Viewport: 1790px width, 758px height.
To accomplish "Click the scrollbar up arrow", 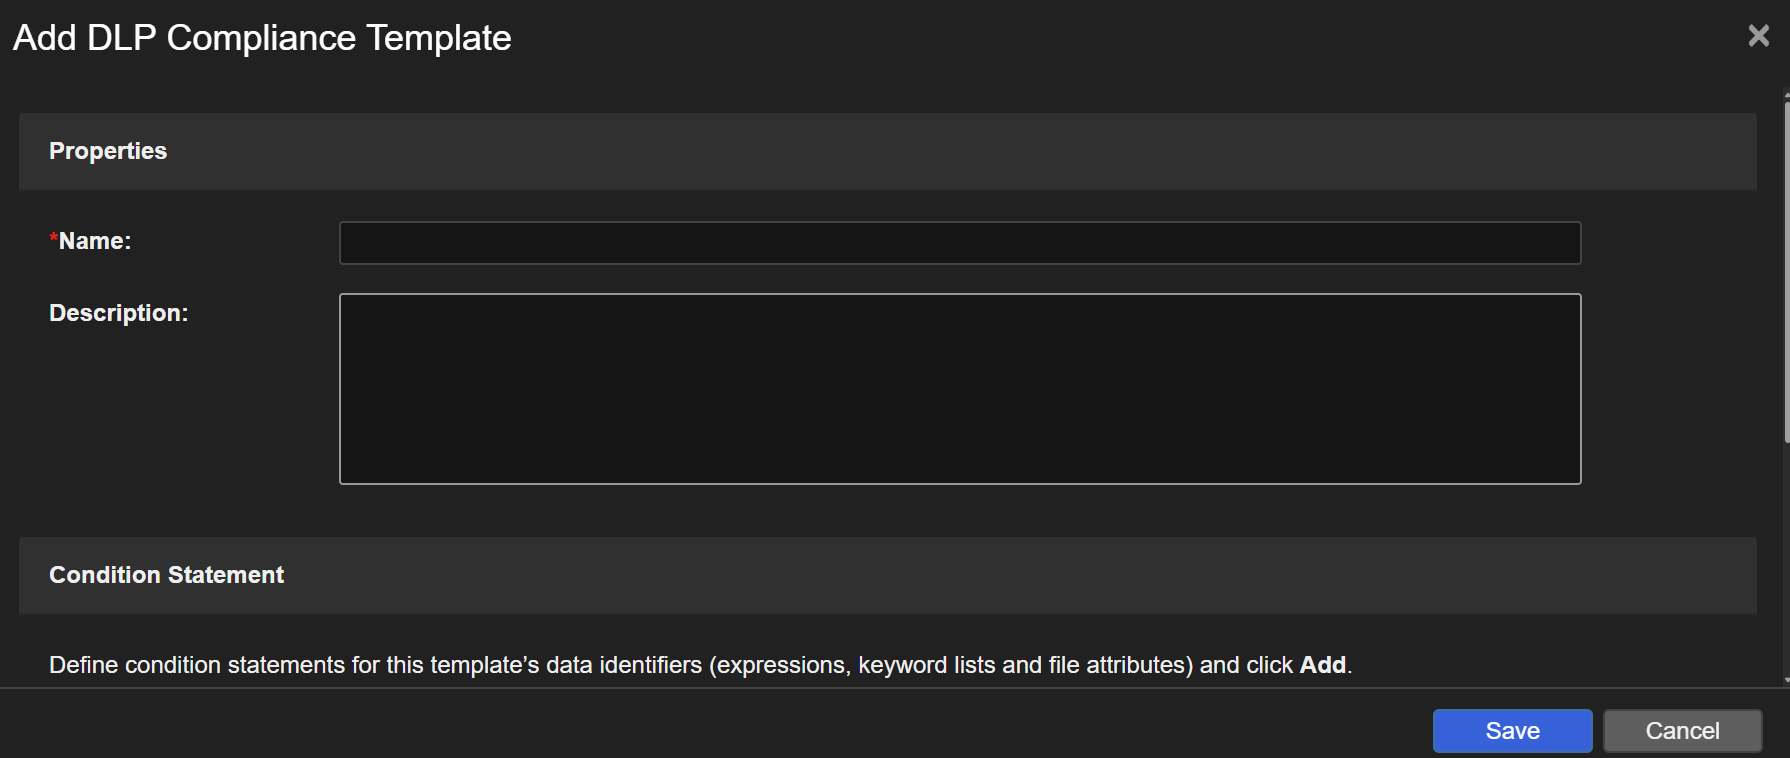I will (x=1786, y=95).
